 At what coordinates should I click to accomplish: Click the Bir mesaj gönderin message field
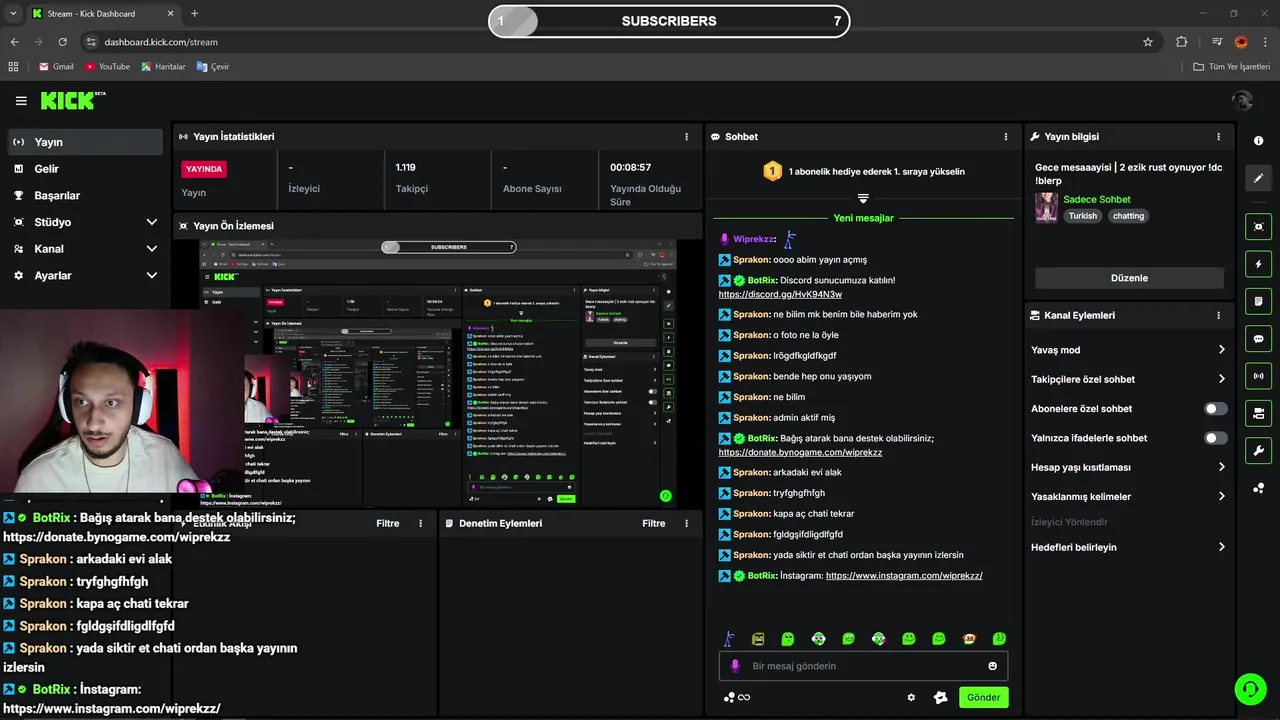click(x=864, y=666)
